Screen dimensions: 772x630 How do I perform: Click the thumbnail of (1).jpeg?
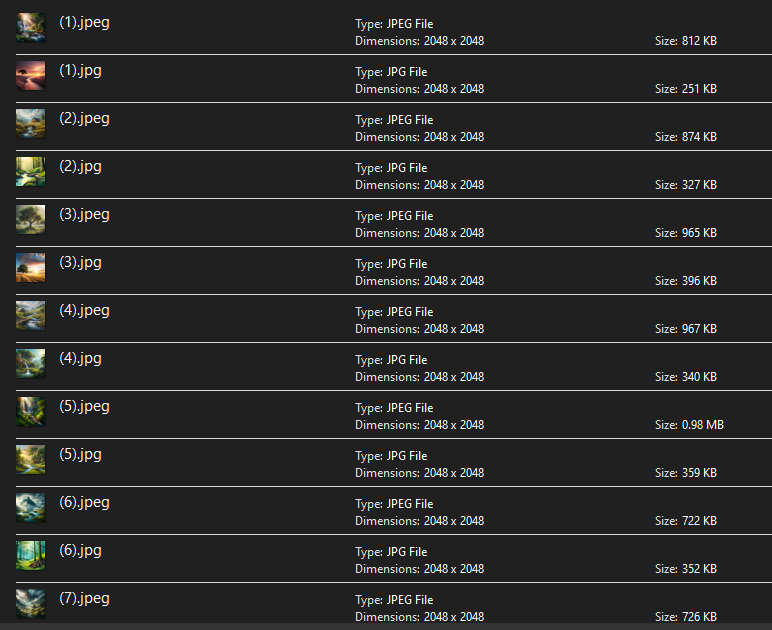click(31, 28)
